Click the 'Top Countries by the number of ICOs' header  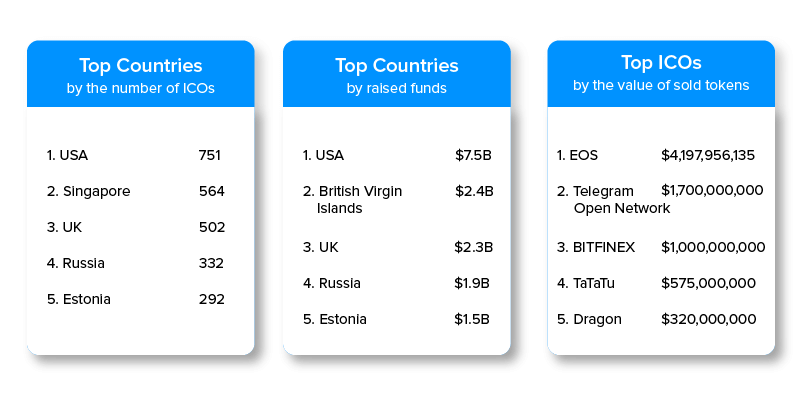point(140,75)
